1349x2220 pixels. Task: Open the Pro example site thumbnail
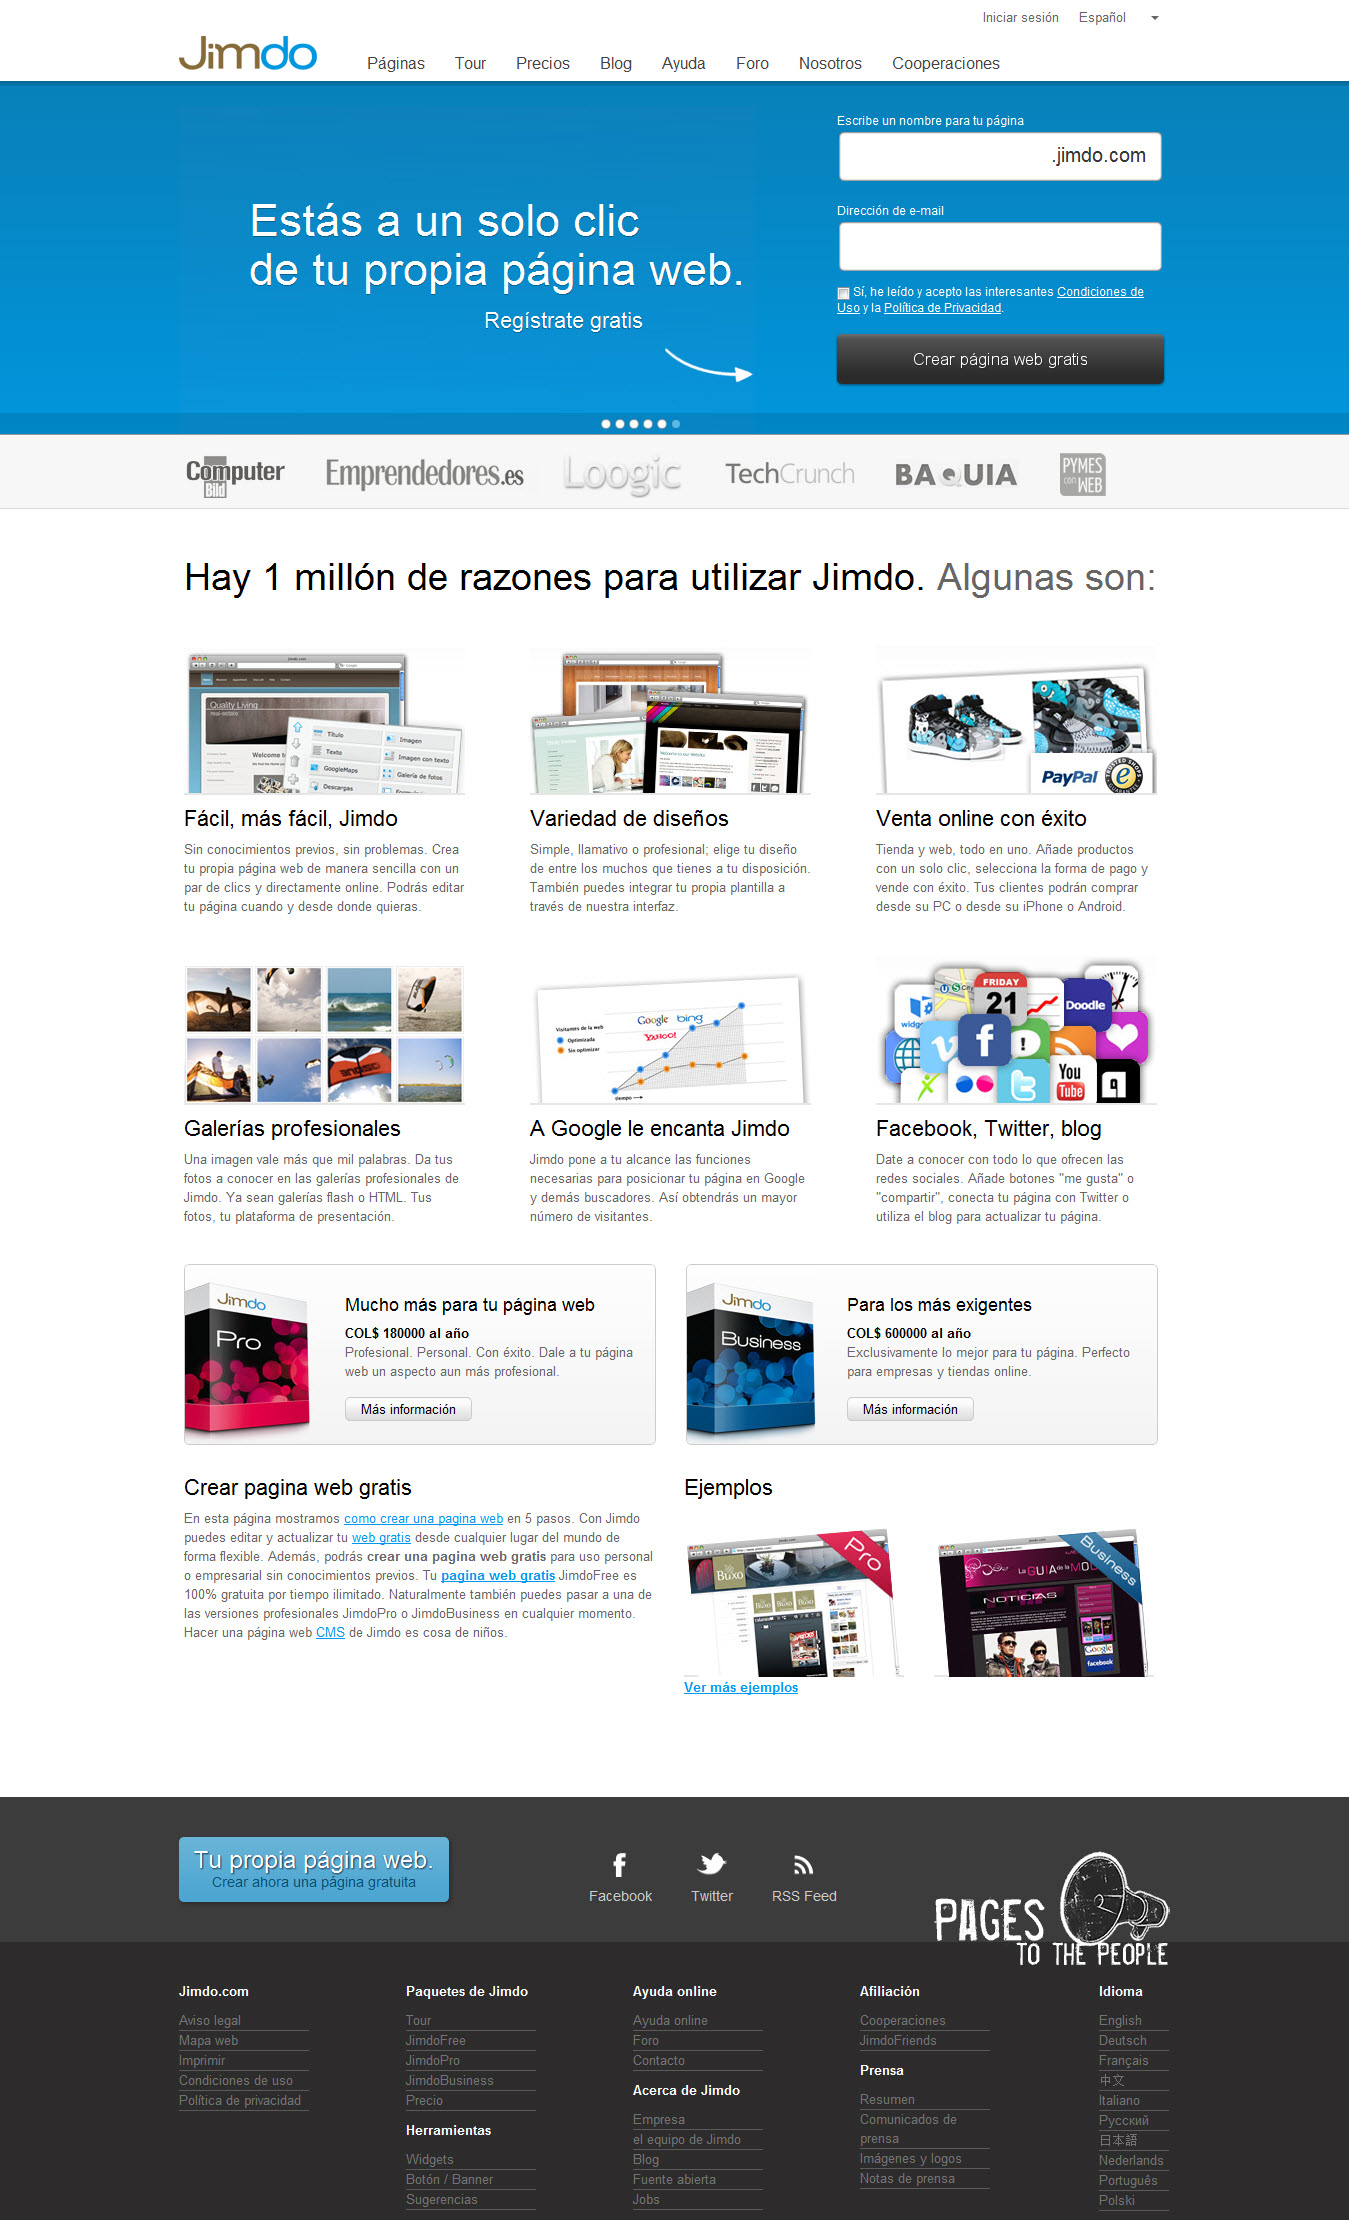point(792,1602)
